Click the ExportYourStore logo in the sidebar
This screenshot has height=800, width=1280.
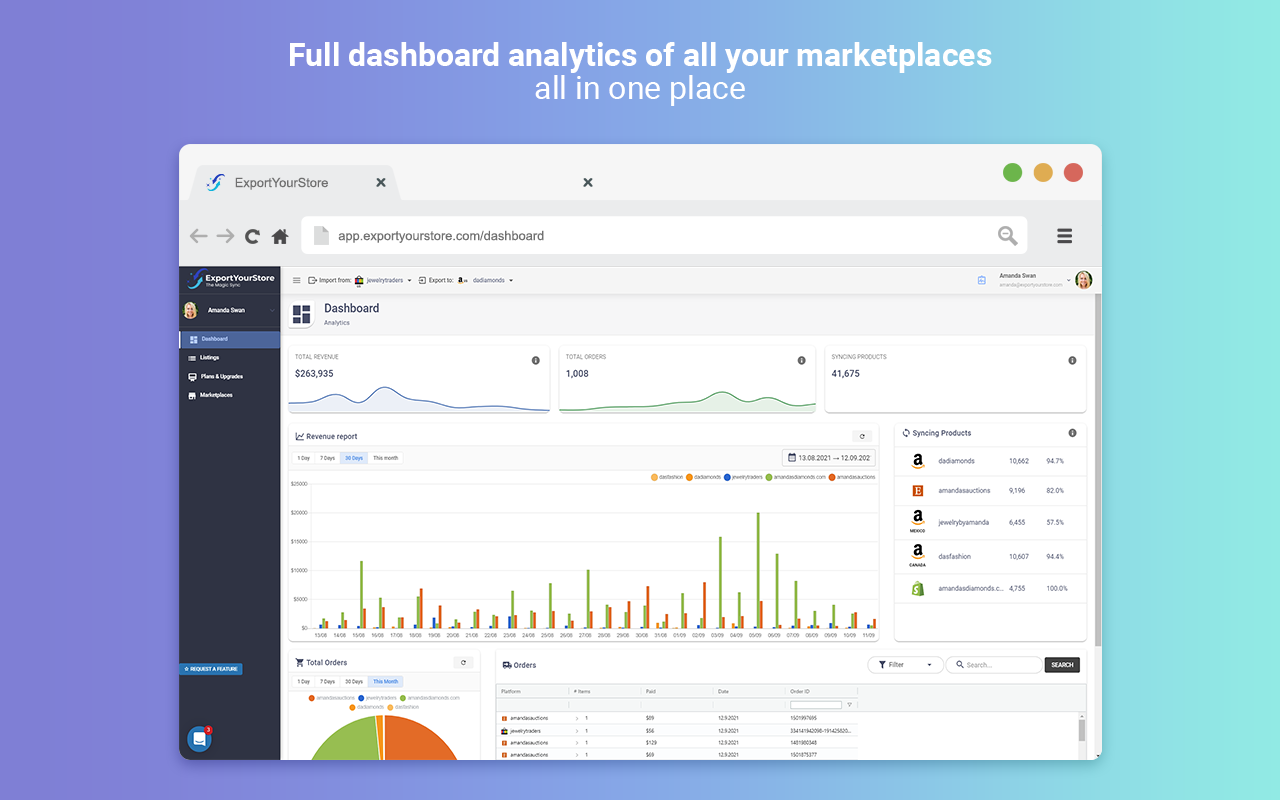(x=231, y=280)
